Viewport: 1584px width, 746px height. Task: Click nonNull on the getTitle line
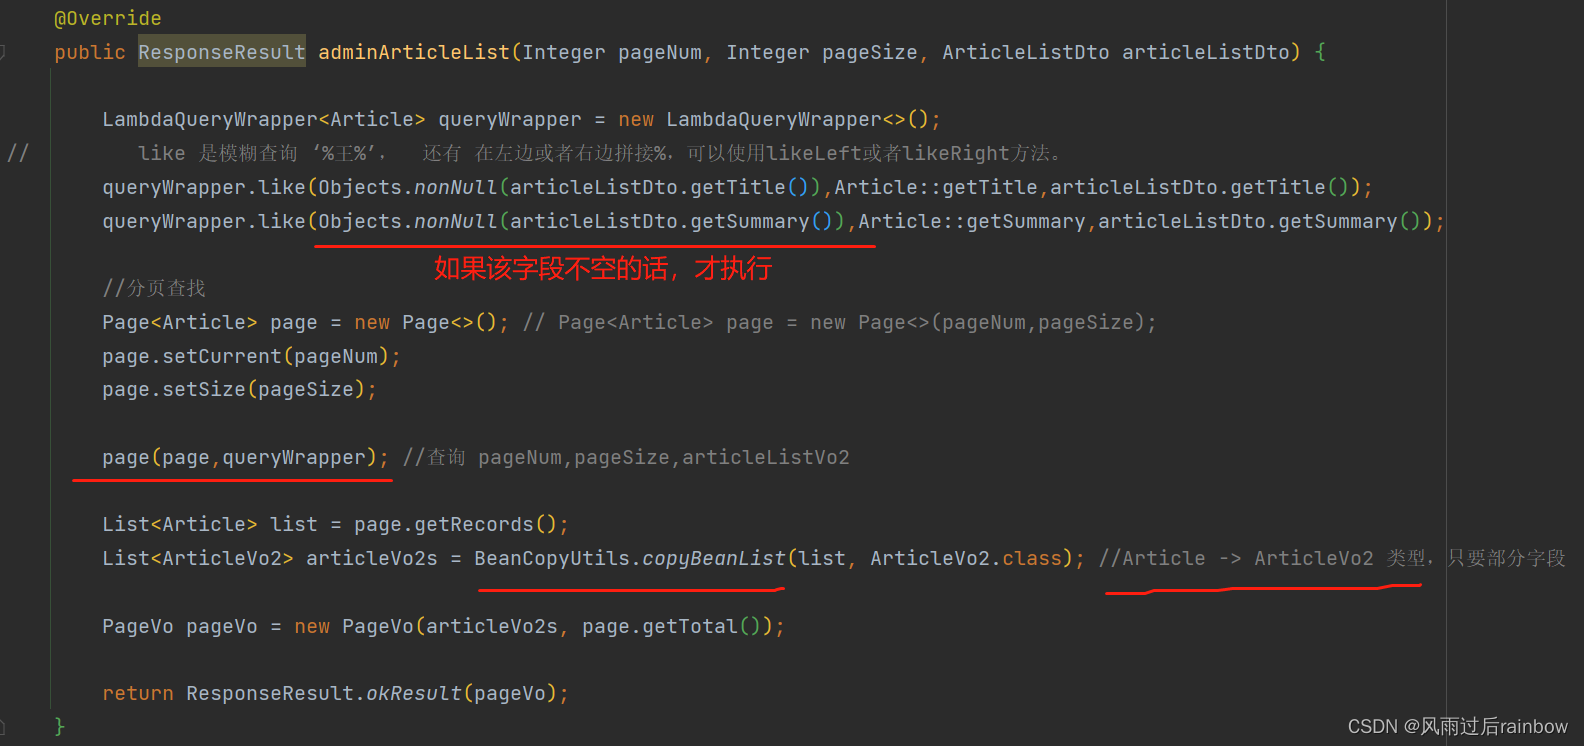click(455, 187)
